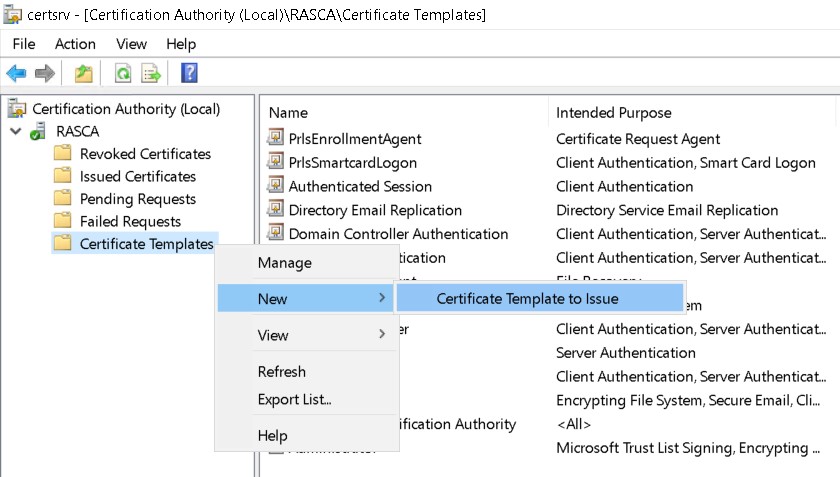Click the Export List toolbar icon
840x477 pixels.
point(151,73)
